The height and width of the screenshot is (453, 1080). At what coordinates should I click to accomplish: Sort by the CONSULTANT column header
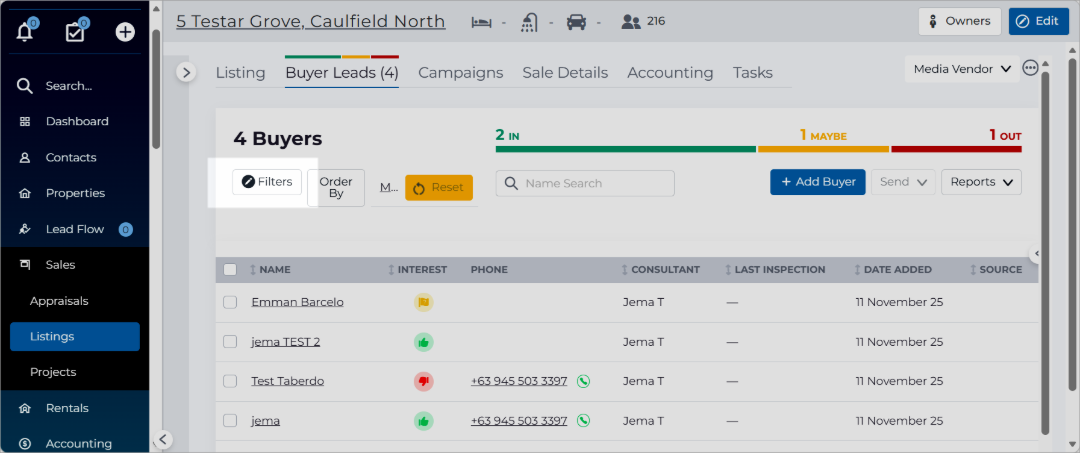click(x=661, y=270)
